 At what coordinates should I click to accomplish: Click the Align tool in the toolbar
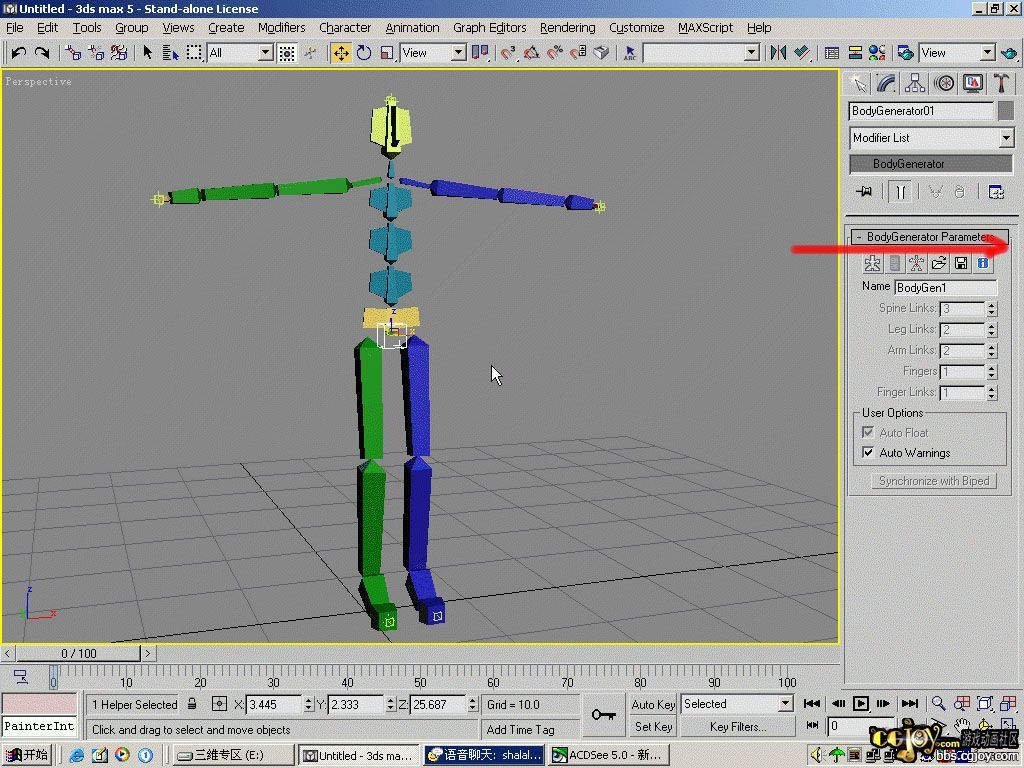click(x=802, y=53)
